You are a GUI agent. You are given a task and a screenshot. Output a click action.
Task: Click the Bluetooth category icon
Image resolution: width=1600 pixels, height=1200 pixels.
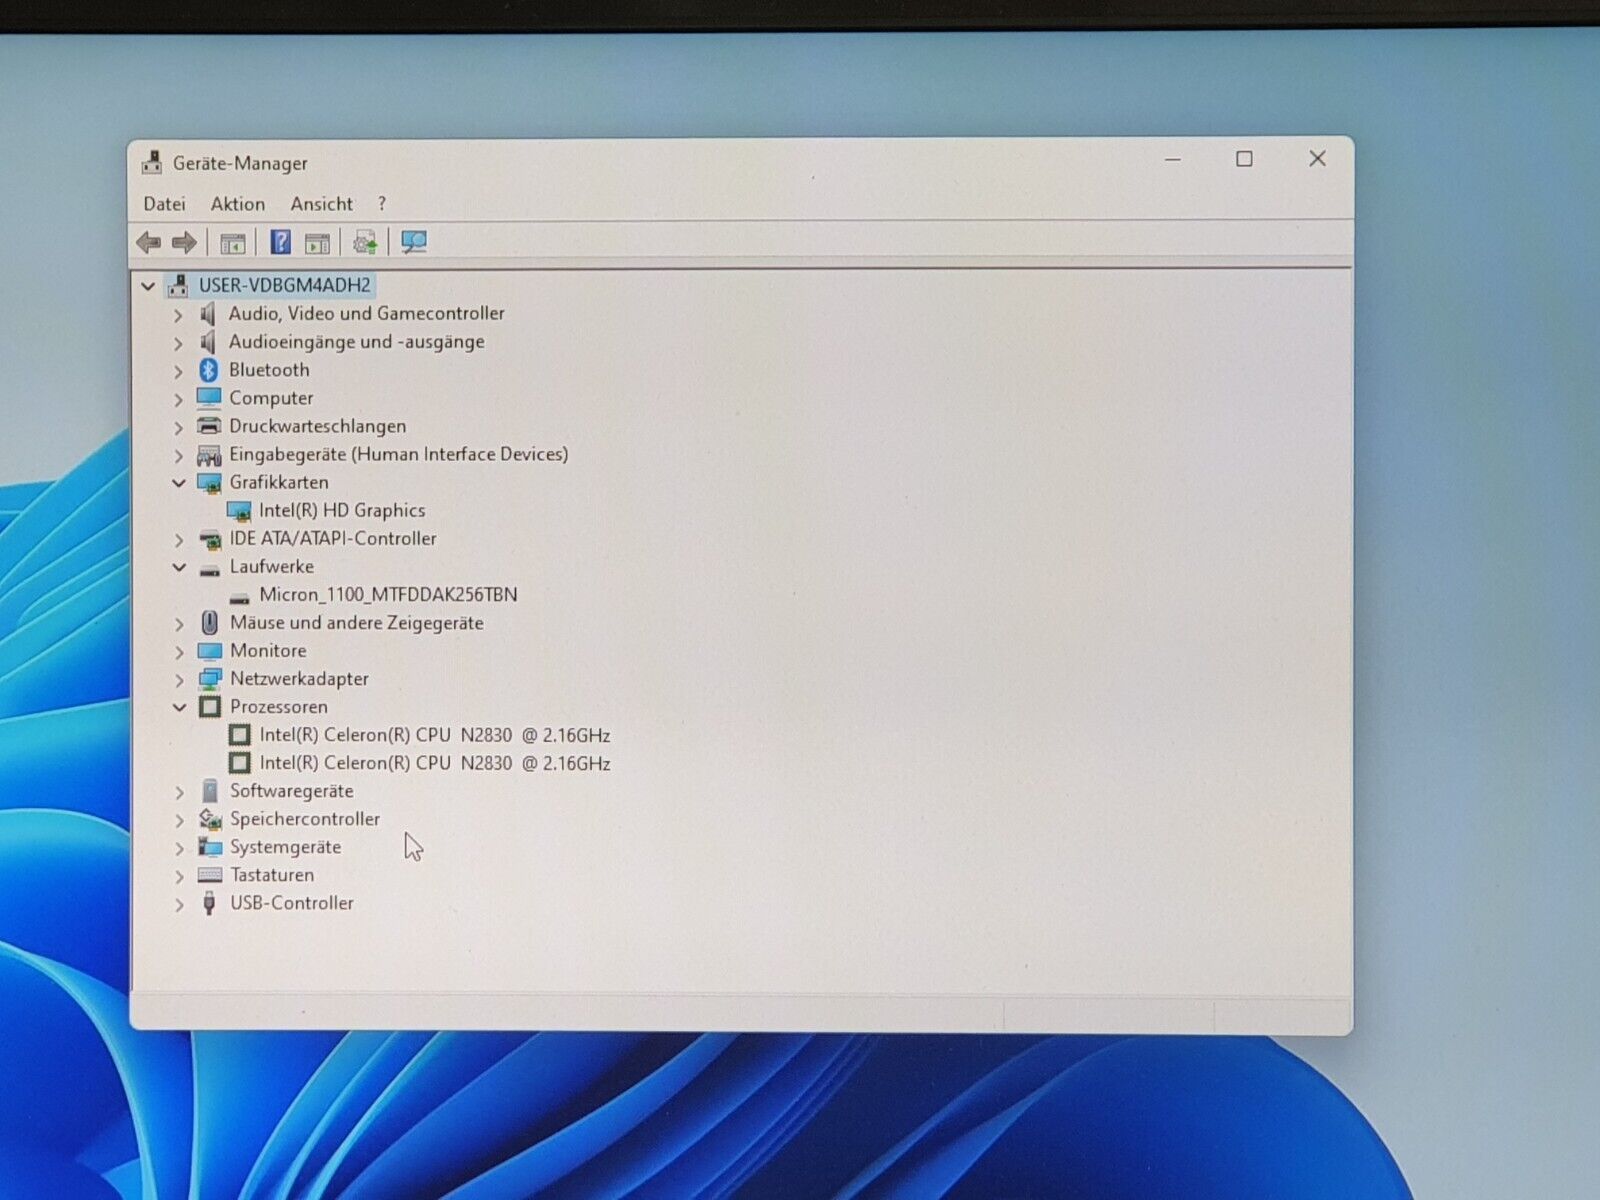point(209,370)
